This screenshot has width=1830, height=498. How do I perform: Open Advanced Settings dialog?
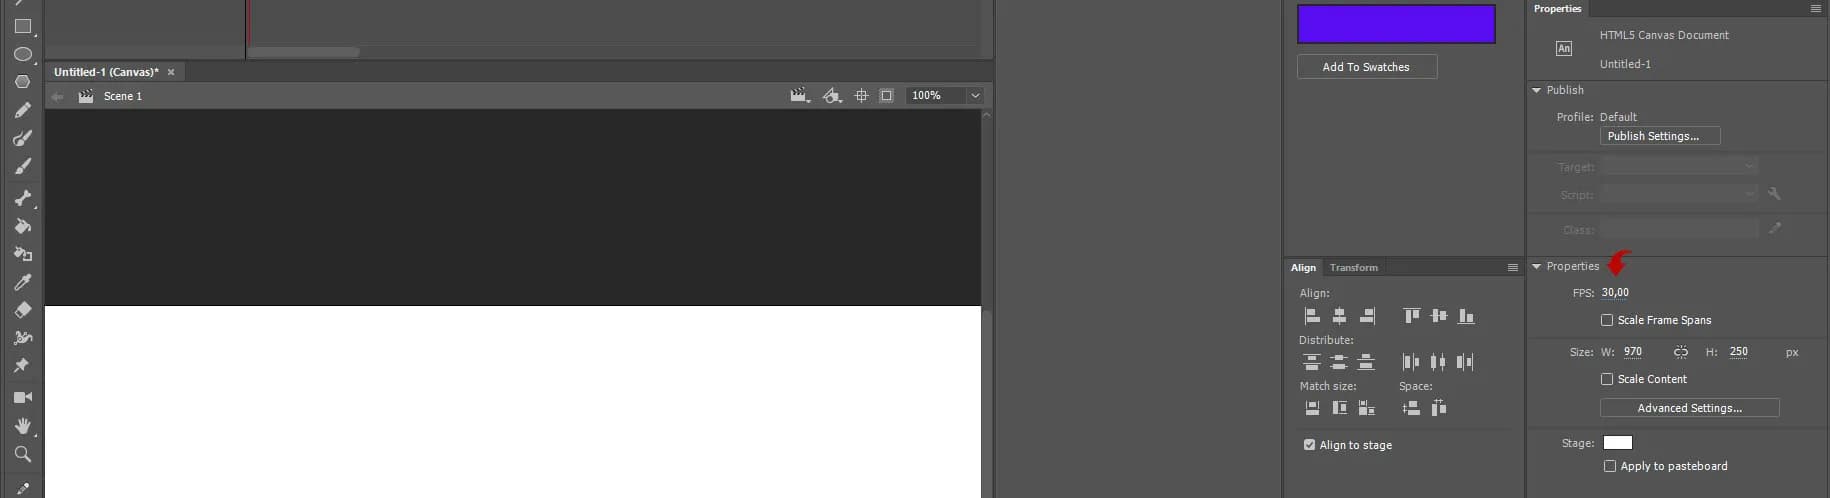click(x=1689, y=408)
